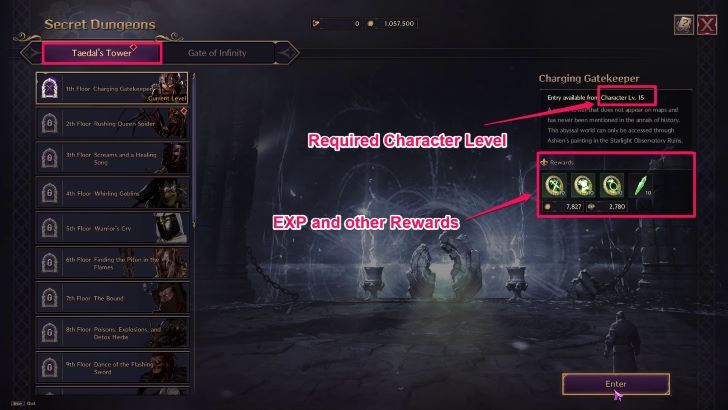Open the help guide book icon

(x=683, y=25)
